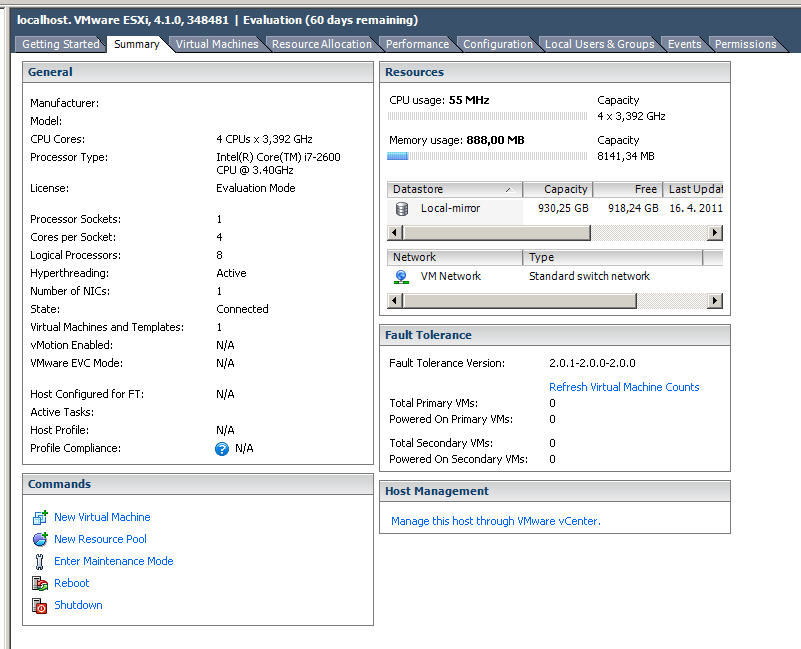Click the New Resource Pool icon

(38, 539)
